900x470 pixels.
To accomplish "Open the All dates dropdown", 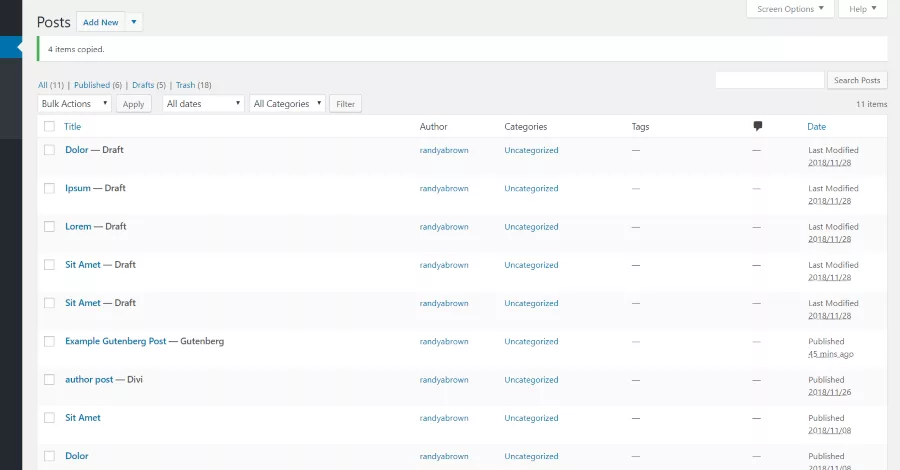I will (203, 104).
